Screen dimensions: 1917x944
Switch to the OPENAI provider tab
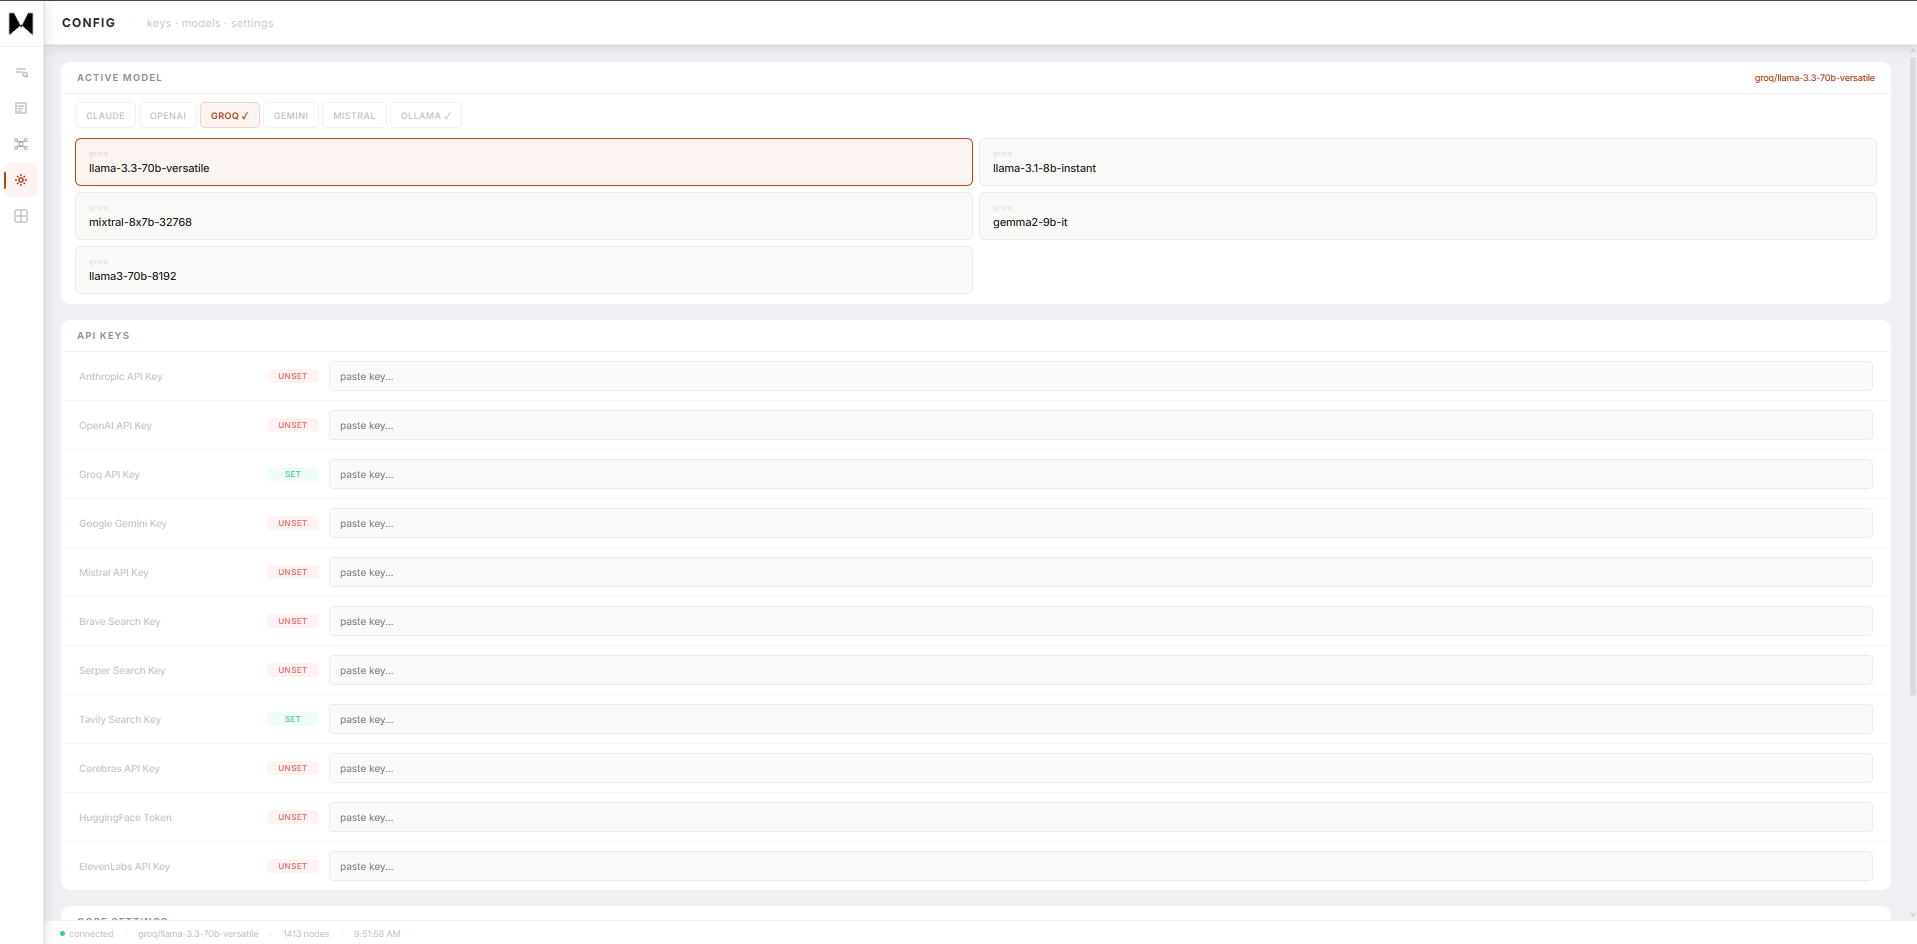[168, 116]
